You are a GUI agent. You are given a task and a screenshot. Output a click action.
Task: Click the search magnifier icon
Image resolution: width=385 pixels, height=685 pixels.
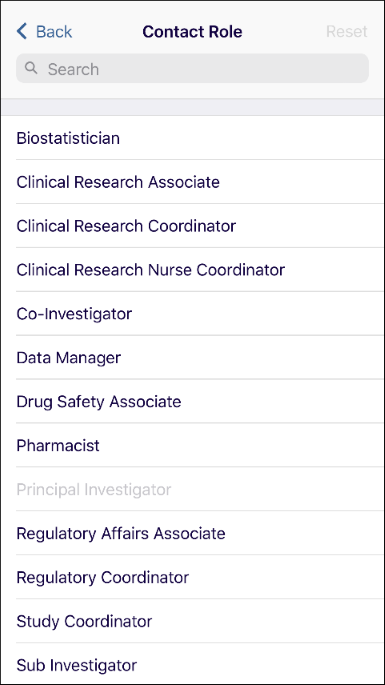(31, 68)
